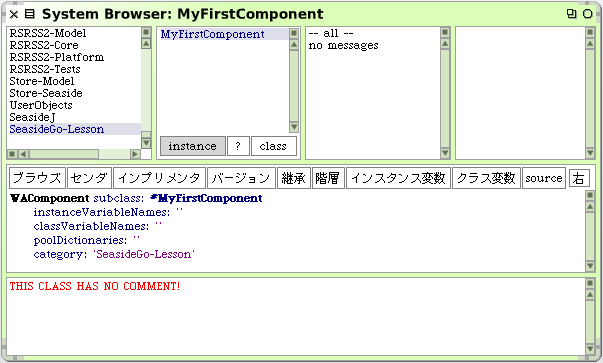Click the インスタンス変数 button
The image size is (603, 363).
[398, 178]
